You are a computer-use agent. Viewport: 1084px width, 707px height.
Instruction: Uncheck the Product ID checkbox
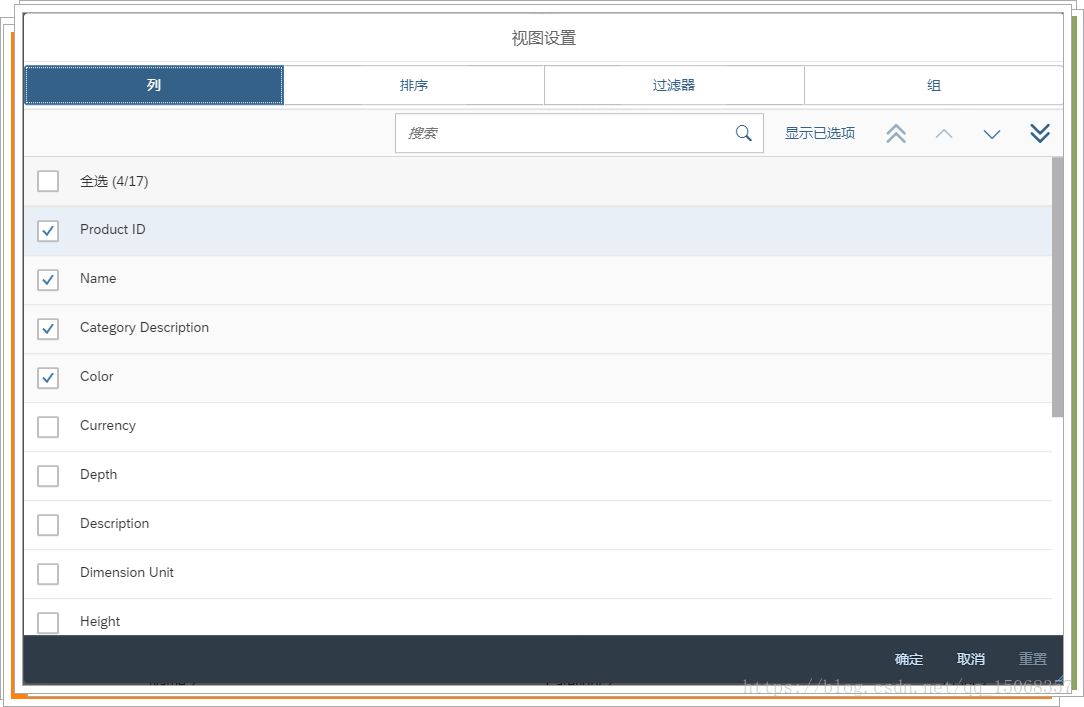48,230
